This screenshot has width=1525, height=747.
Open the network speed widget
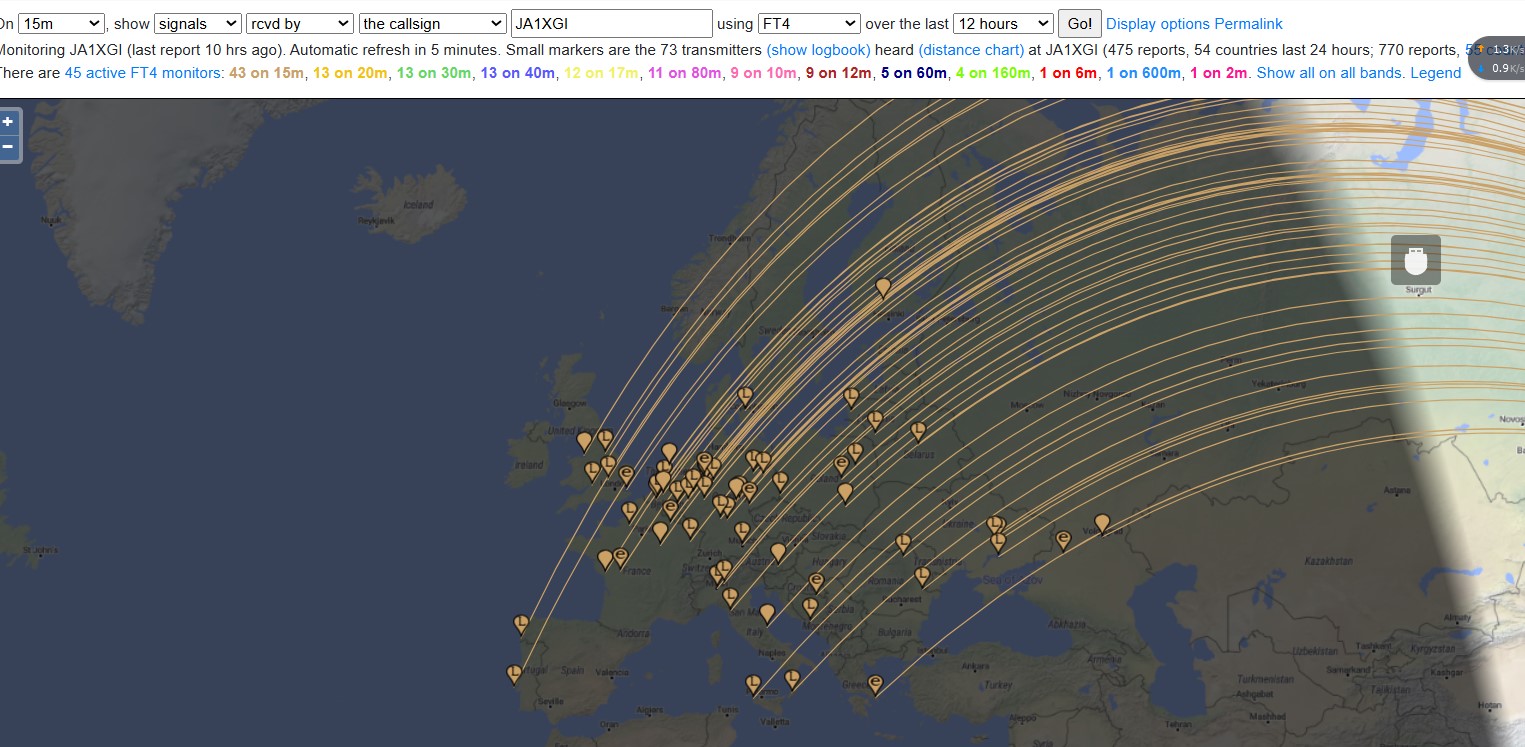click(1498, 58)
